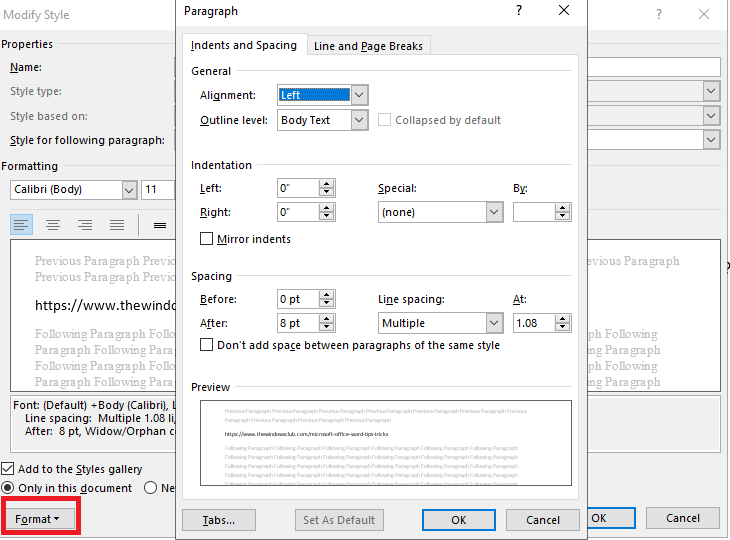Toggle Add to the Styles gallery checkbox

tap(8, 469)
